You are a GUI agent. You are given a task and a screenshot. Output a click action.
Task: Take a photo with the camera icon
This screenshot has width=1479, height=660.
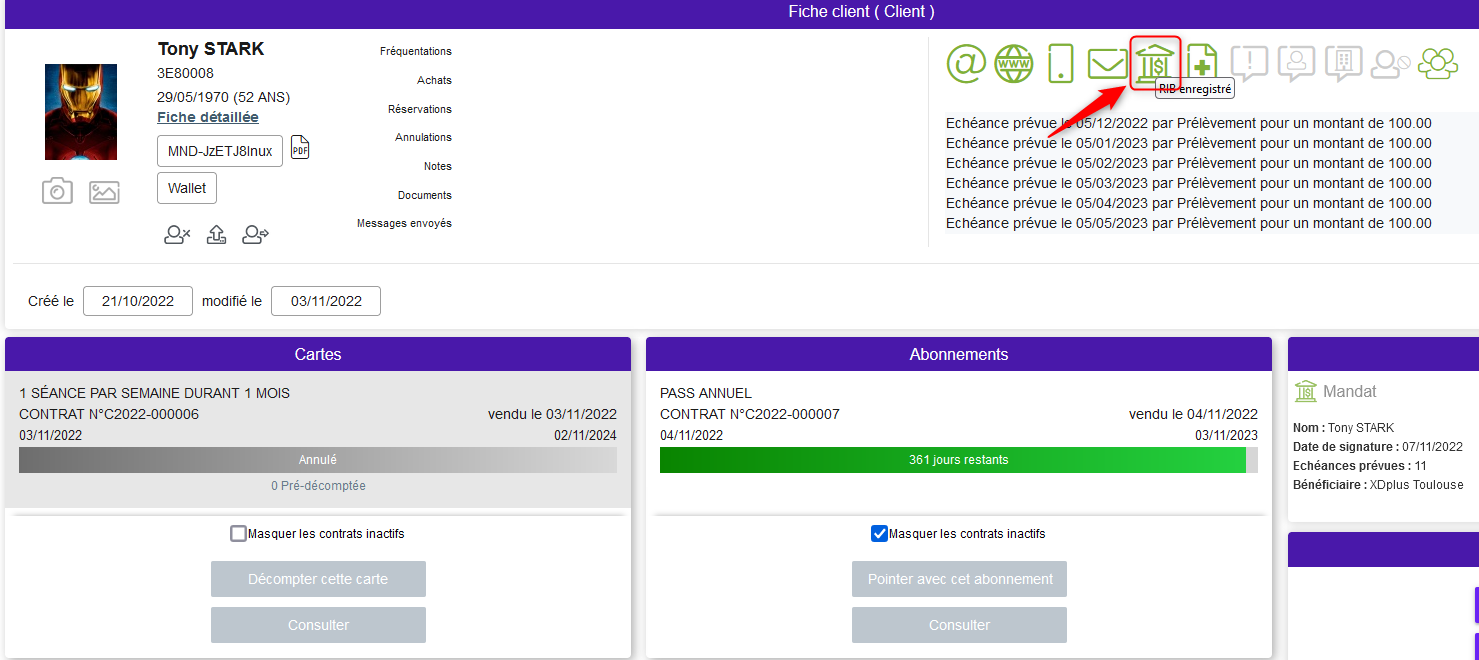(57, 191)
